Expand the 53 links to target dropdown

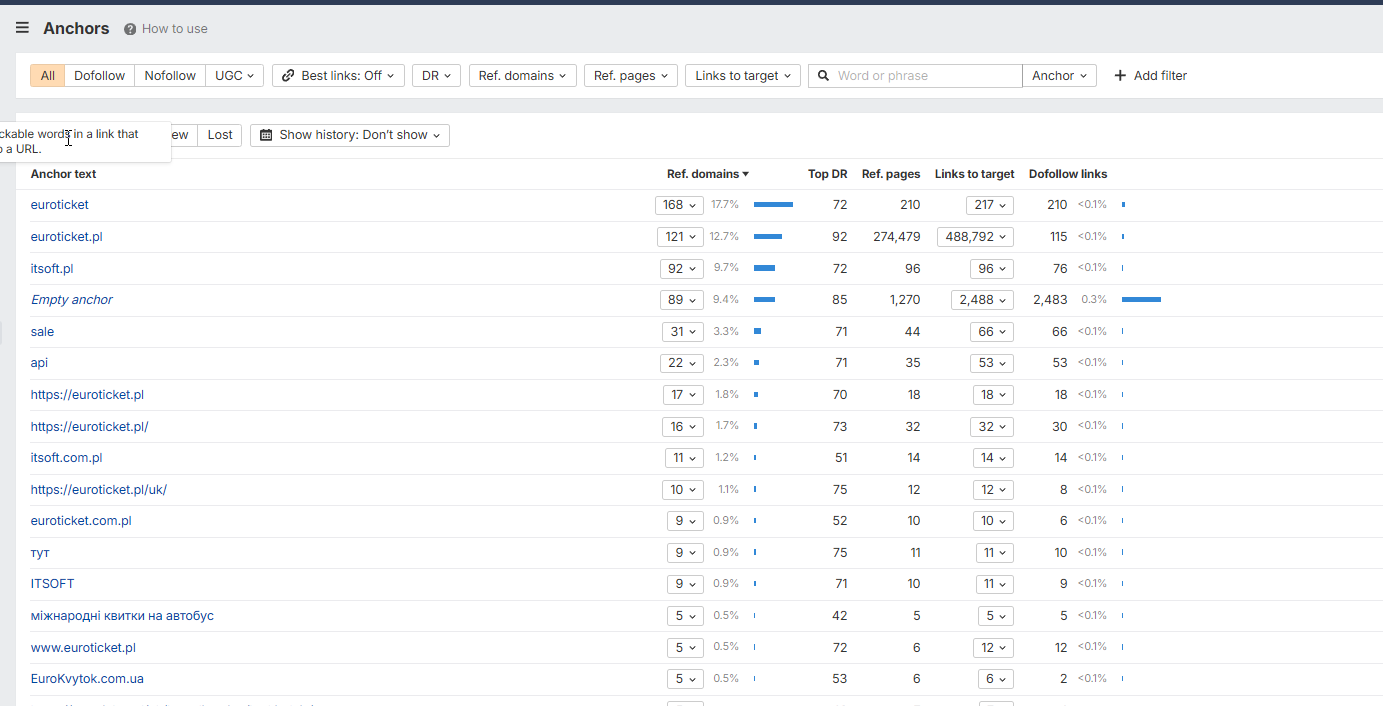(992, 363)
